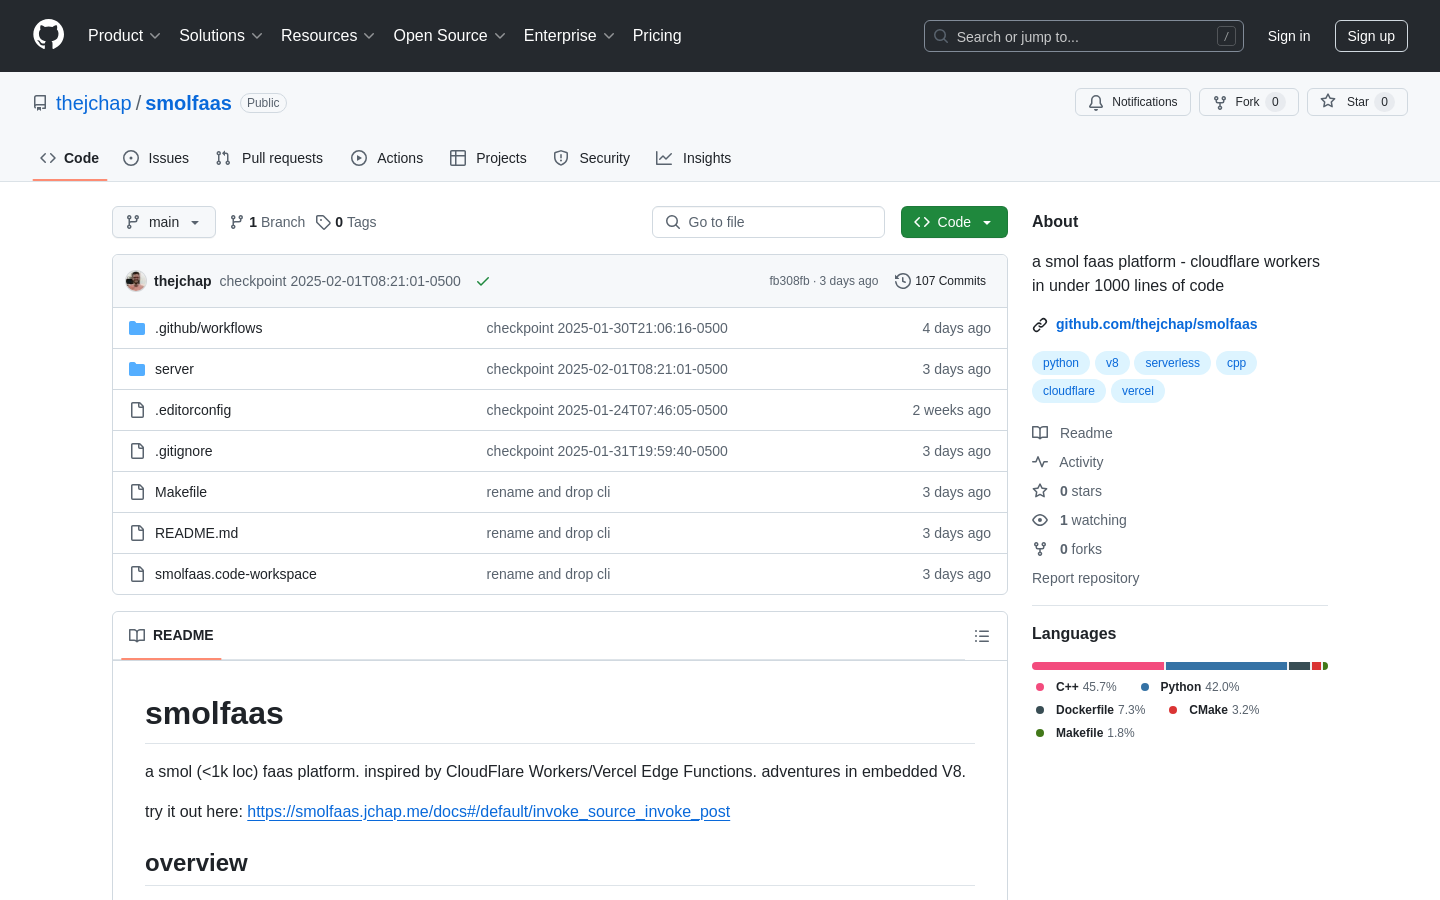Click the thejchap avatar in commit row
The width and height of the screenshot is (1440, 900).
click(136, 281)
